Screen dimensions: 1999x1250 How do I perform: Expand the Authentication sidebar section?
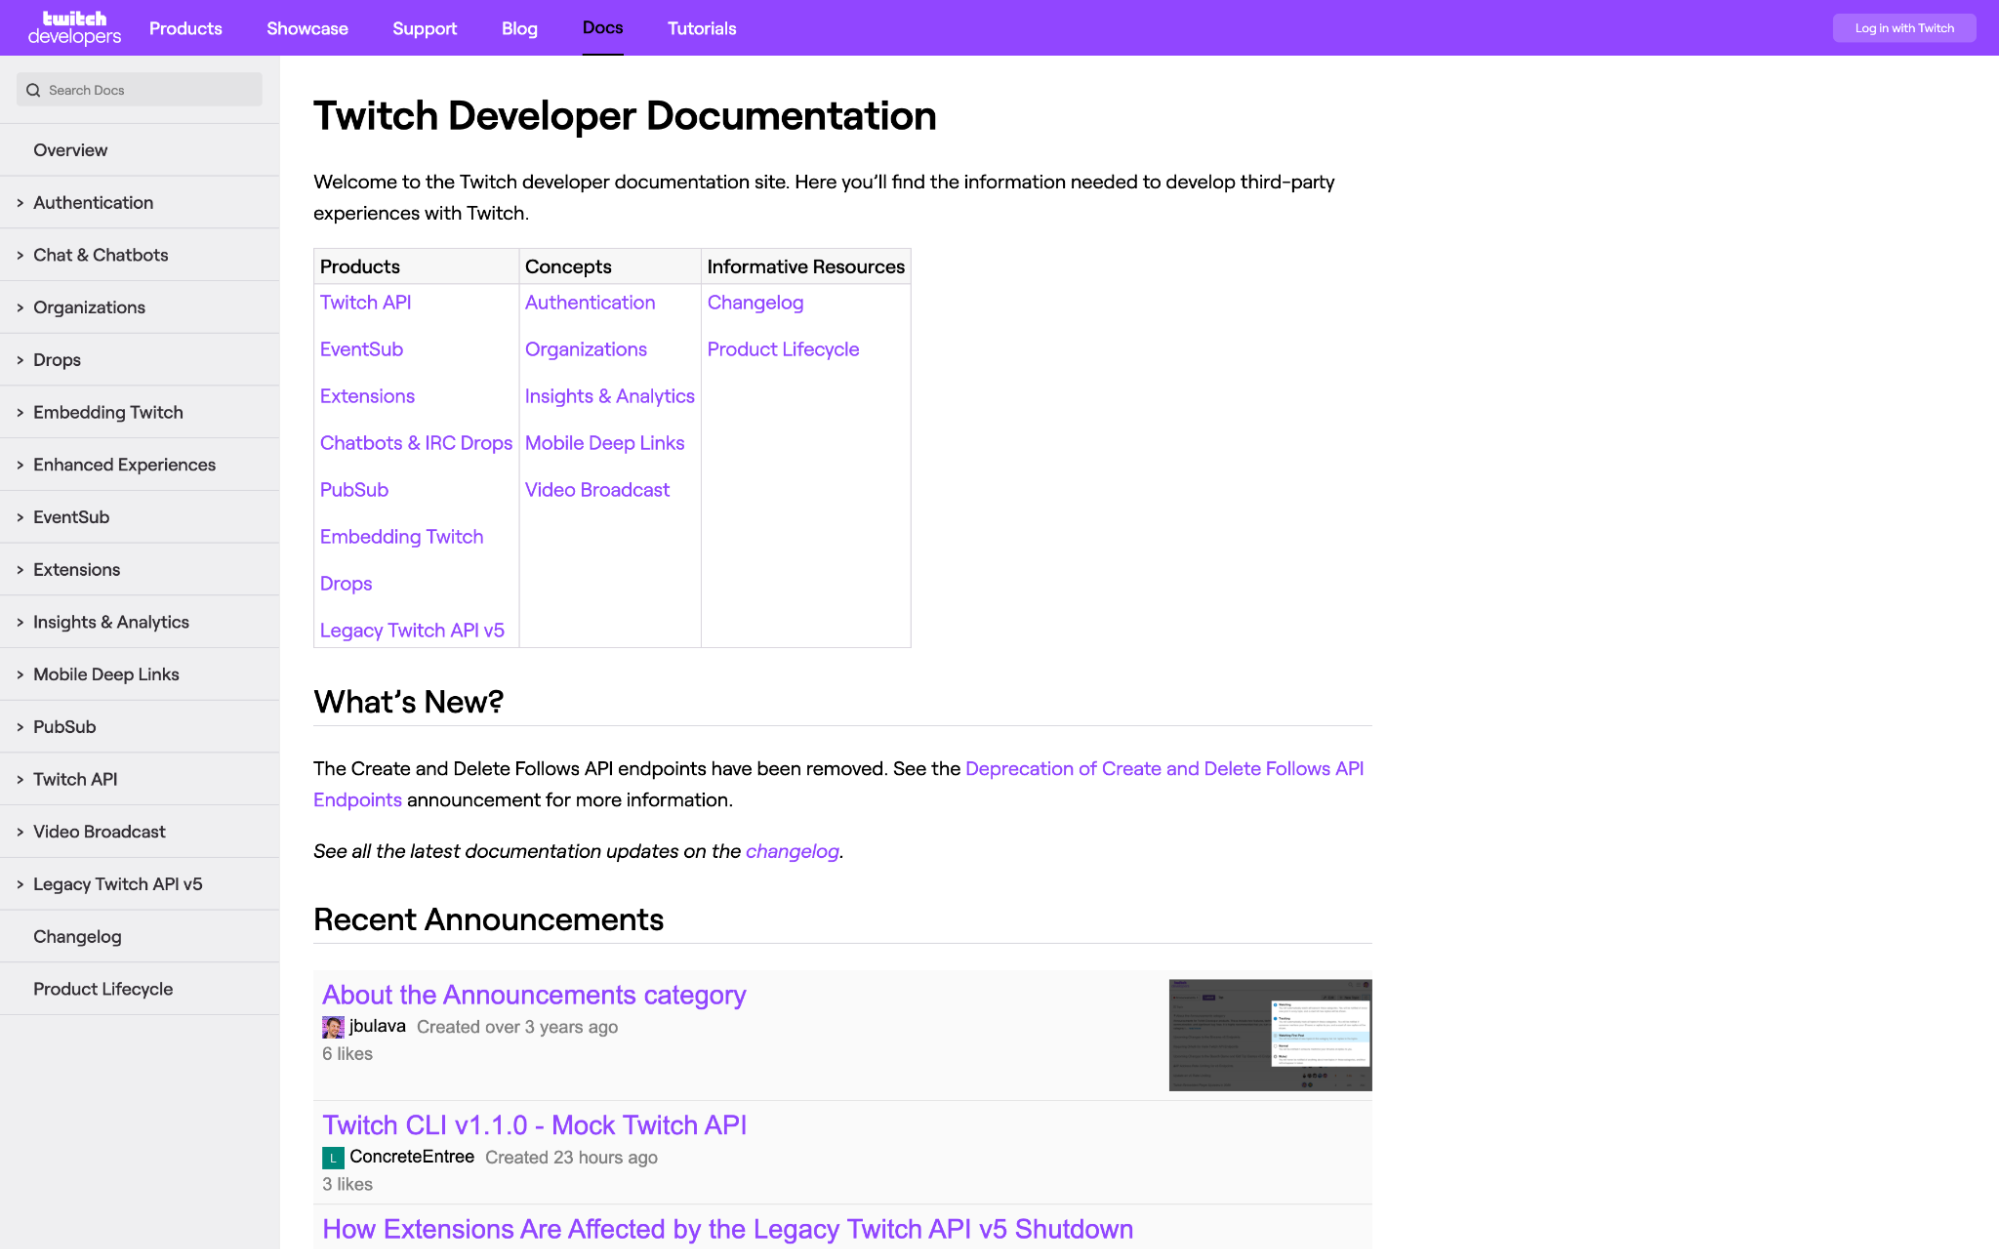(93, 202)
